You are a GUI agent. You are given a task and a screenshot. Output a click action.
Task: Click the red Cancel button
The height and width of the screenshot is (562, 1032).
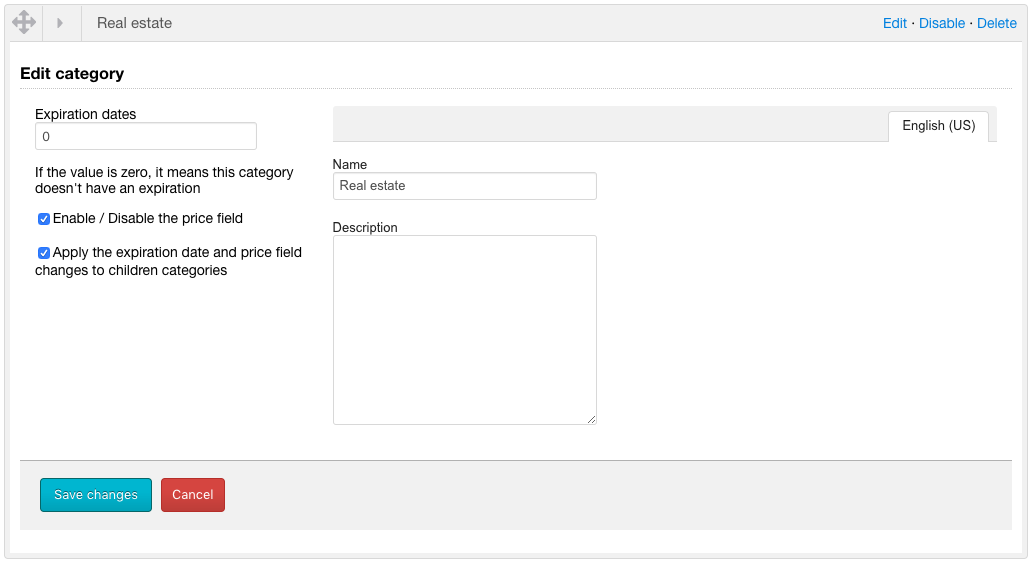point(193,495)
